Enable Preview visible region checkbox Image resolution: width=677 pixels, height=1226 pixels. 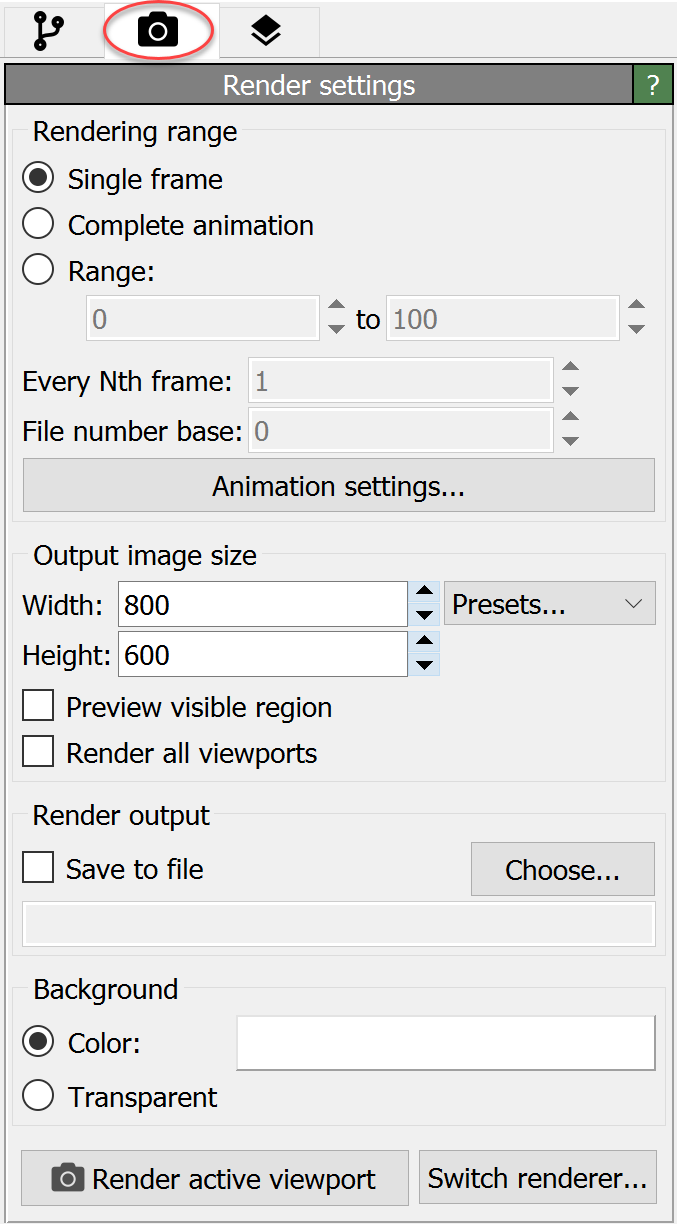point(38,707)
